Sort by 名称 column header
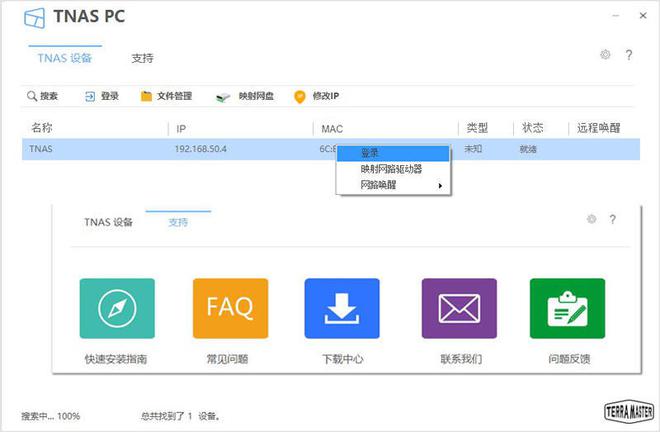 (x=42, y=128)
